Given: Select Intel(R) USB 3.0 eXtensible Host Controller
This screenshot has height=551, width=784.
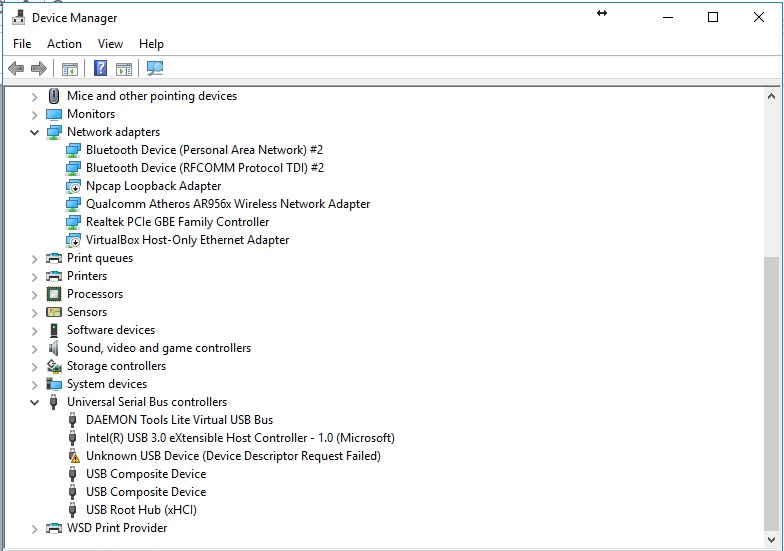Looking at the screenshot, I should (x=240, y=438).
